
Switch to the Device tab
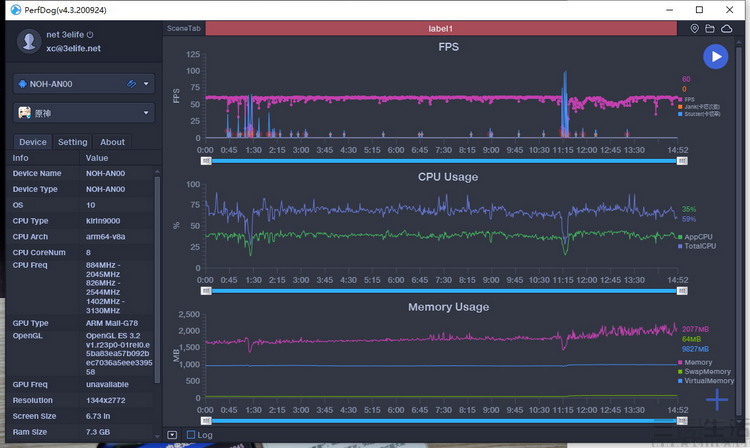33,142
